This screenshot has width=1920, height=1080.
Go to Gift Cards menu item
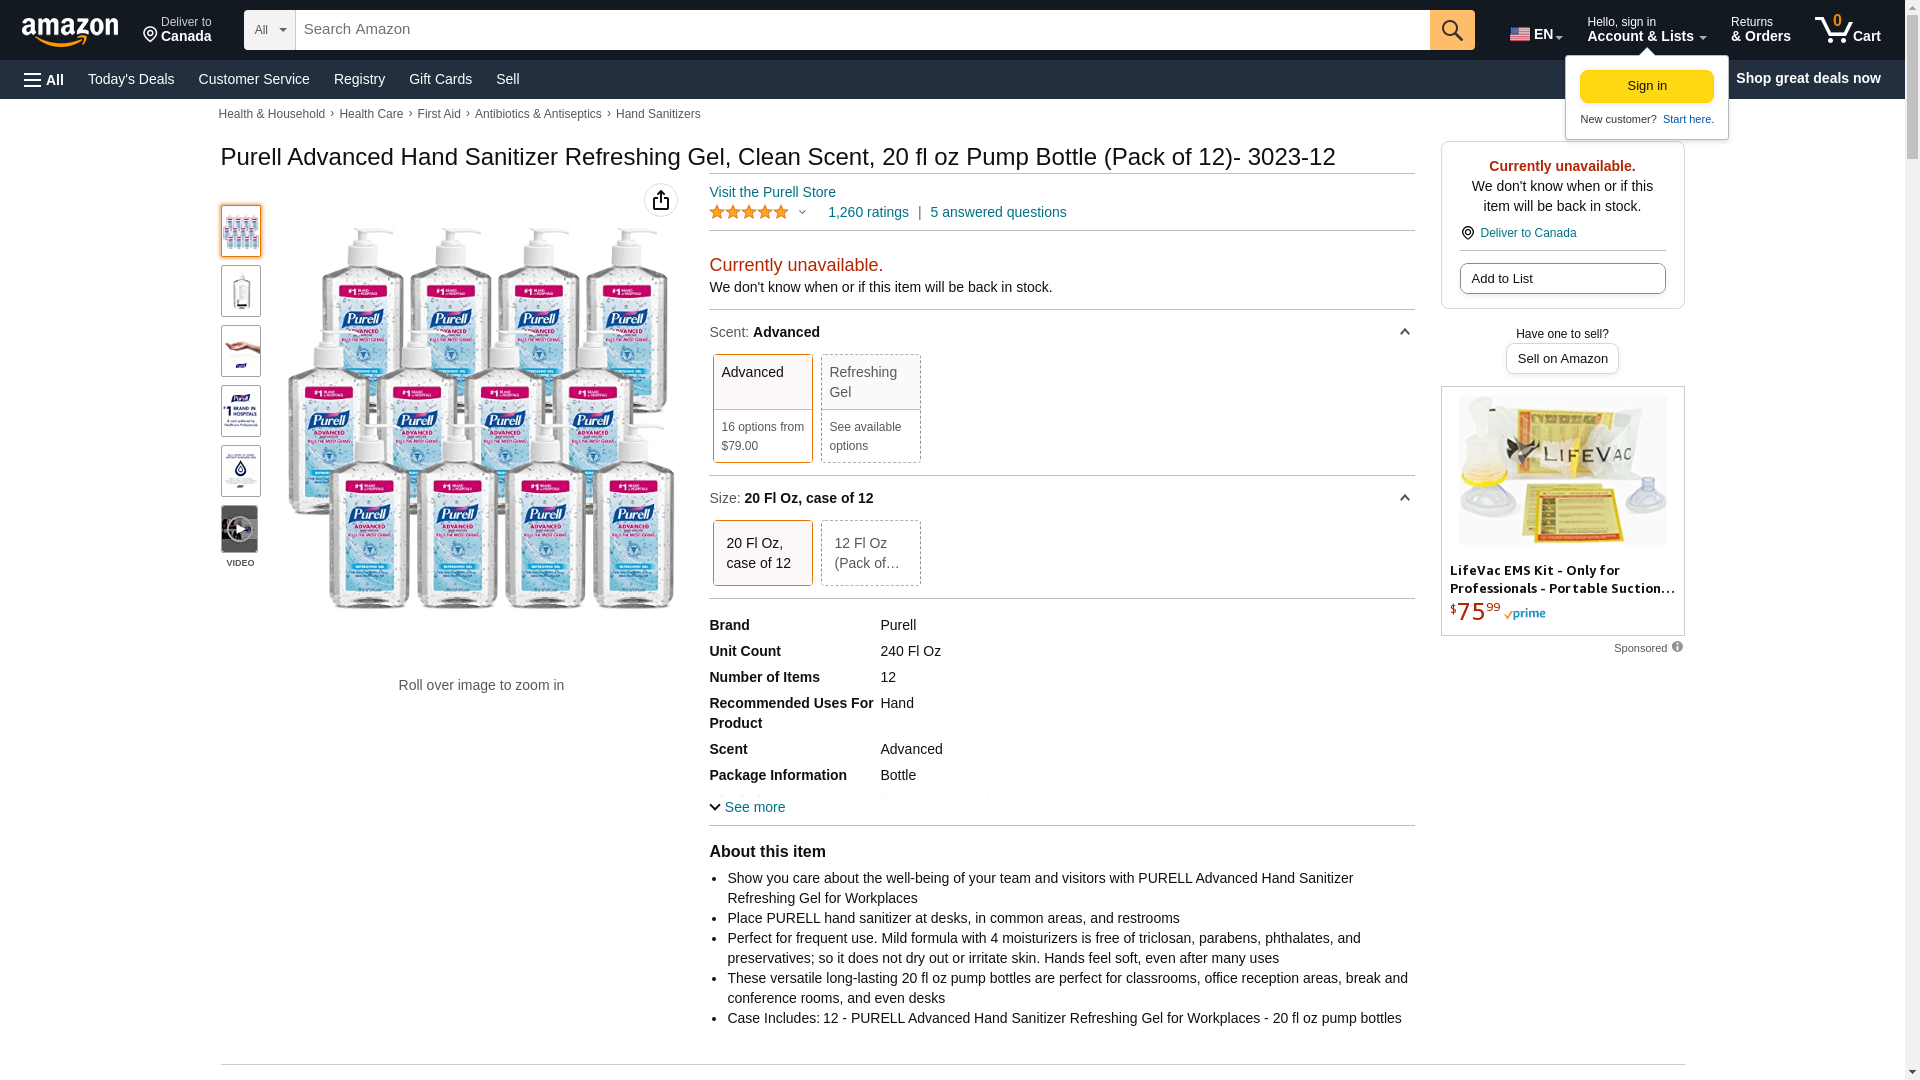pos(440,79)
